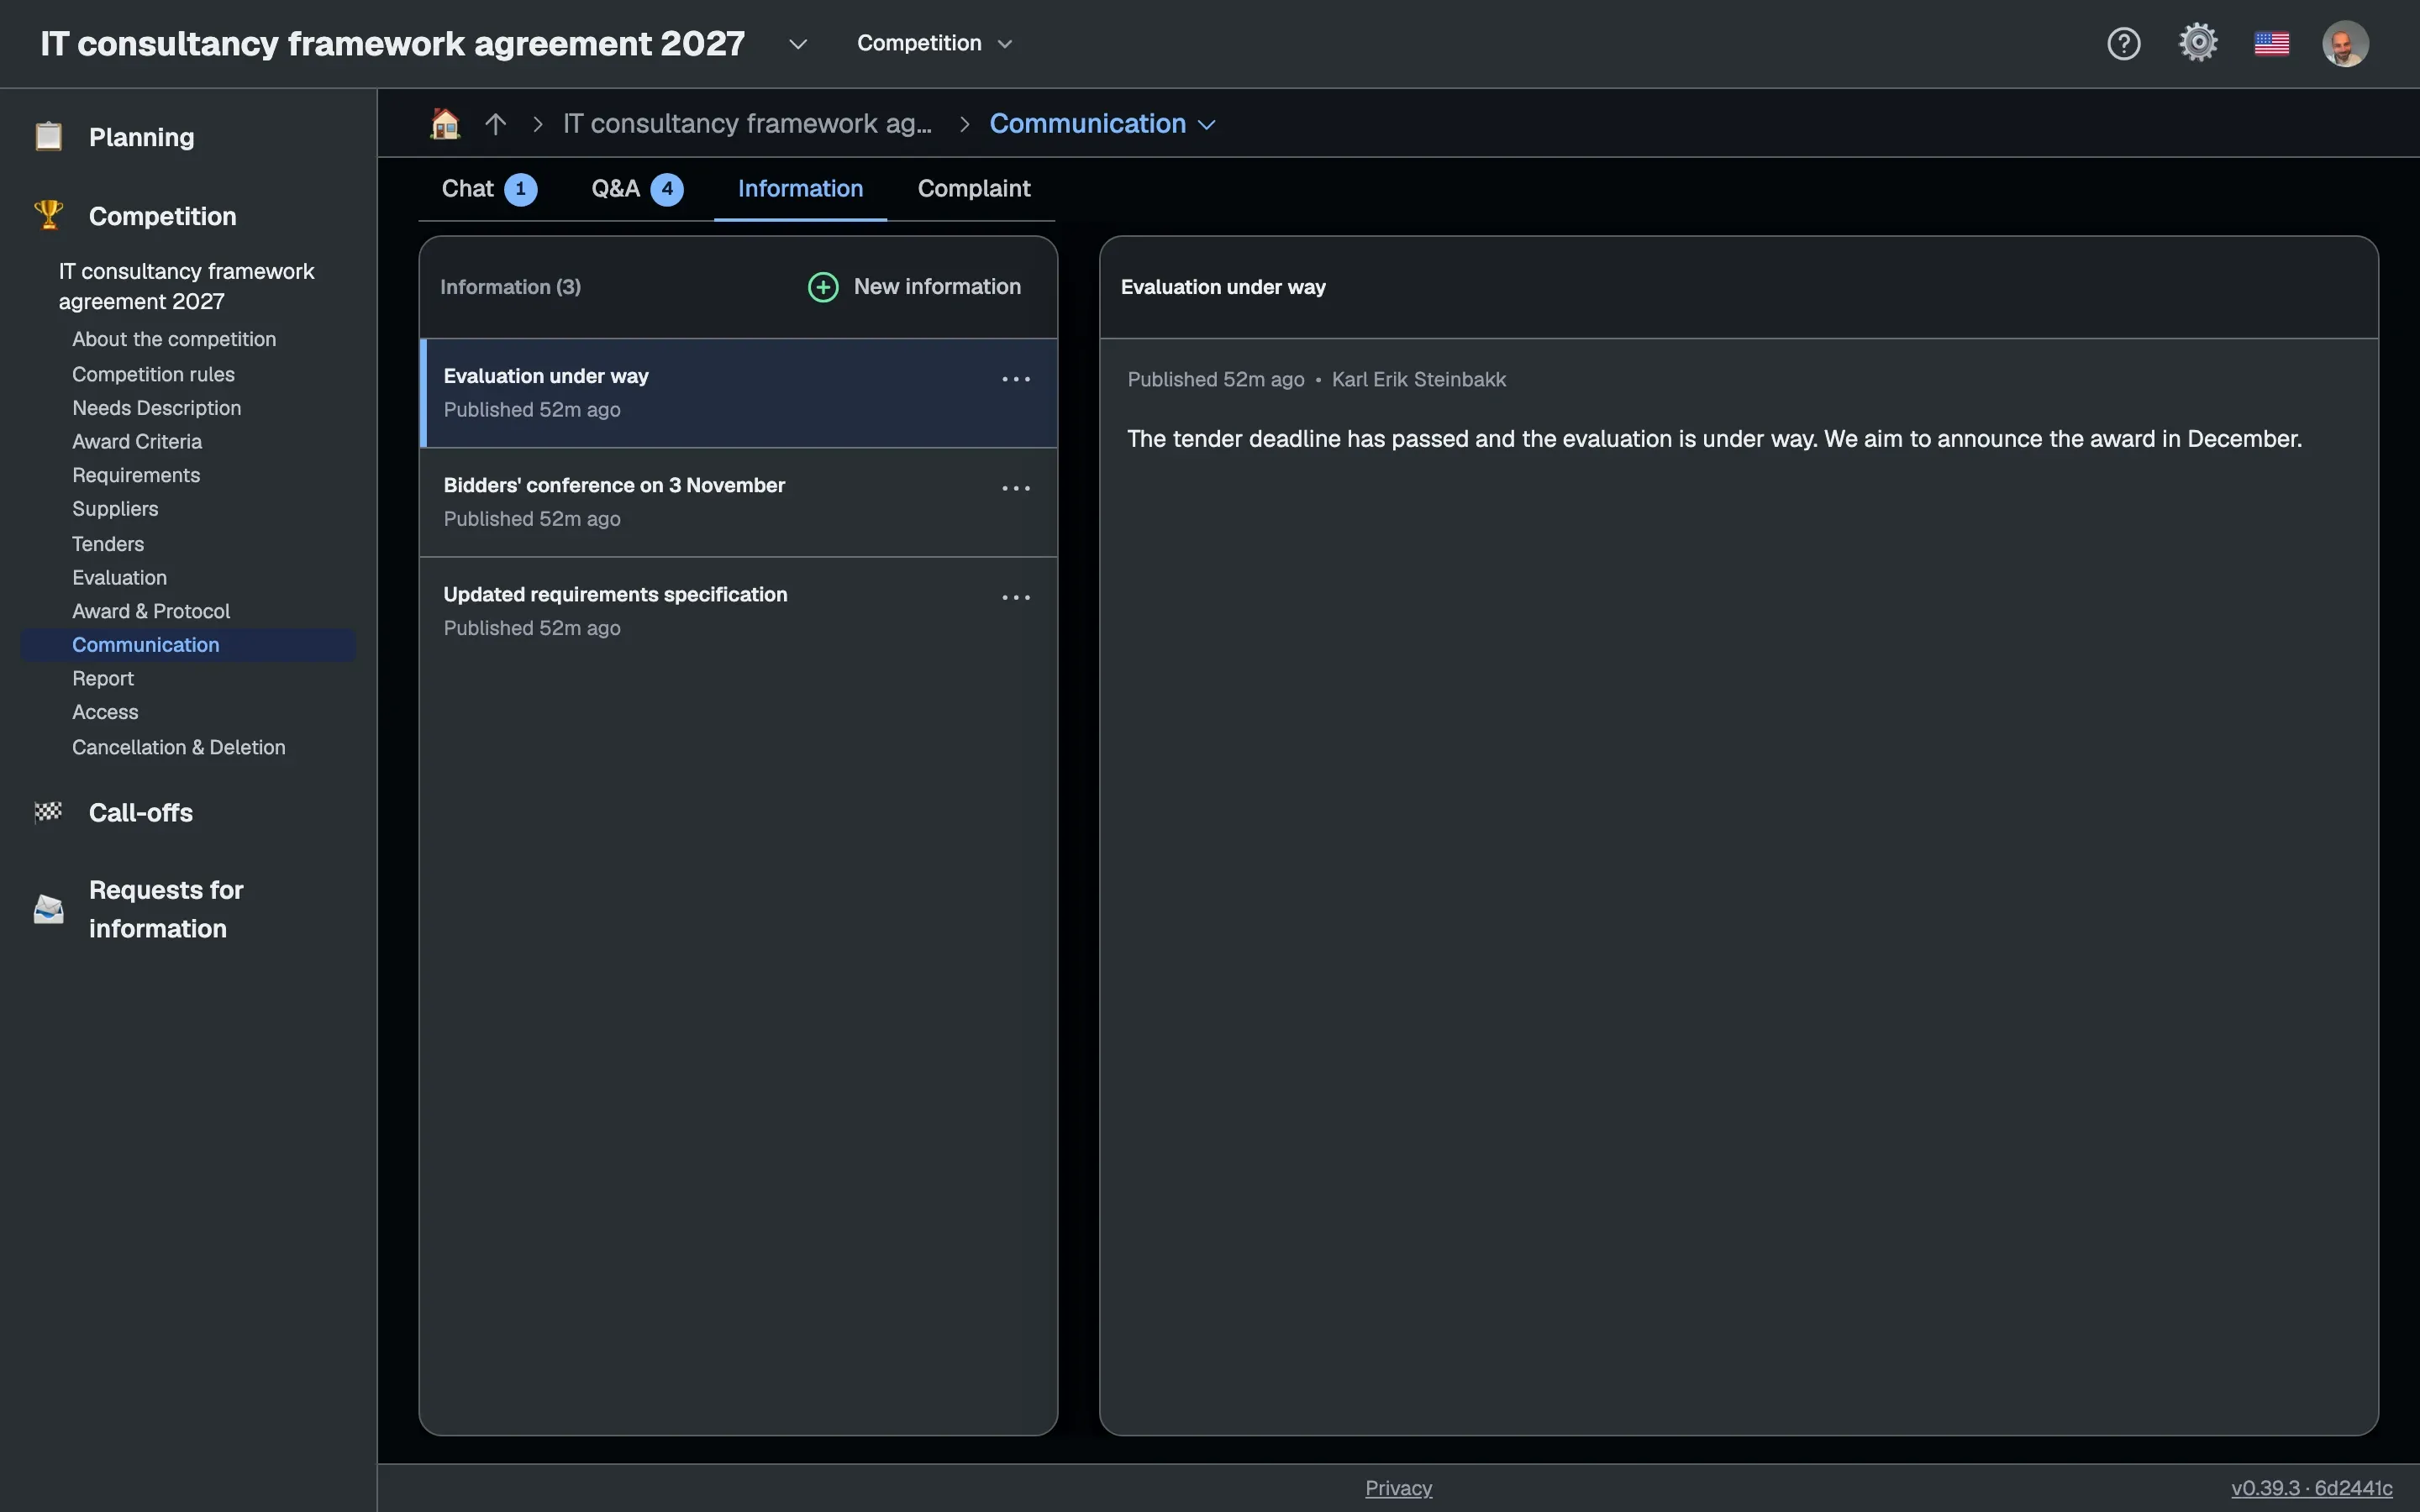
Task: Open Award Criteria in sidebar
Action: pyautogui.click(x=137, y=441)
